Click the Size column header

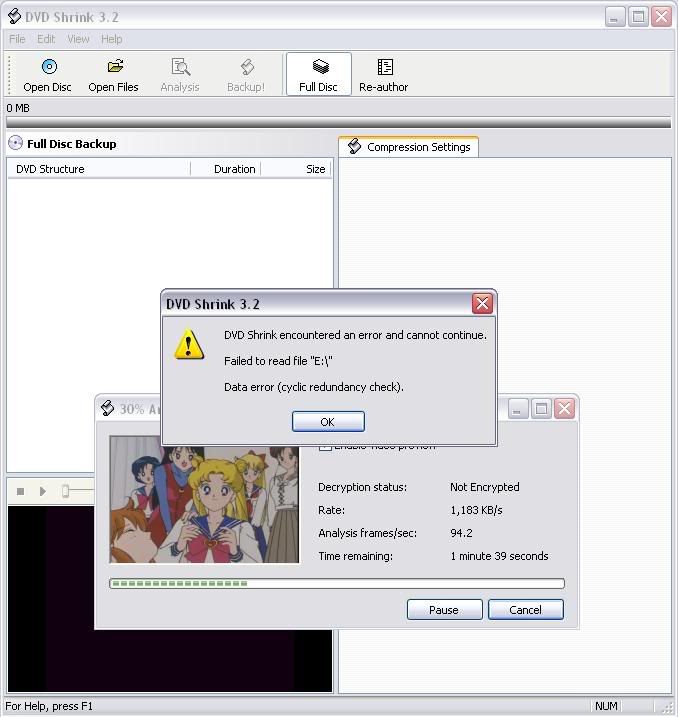295,169
